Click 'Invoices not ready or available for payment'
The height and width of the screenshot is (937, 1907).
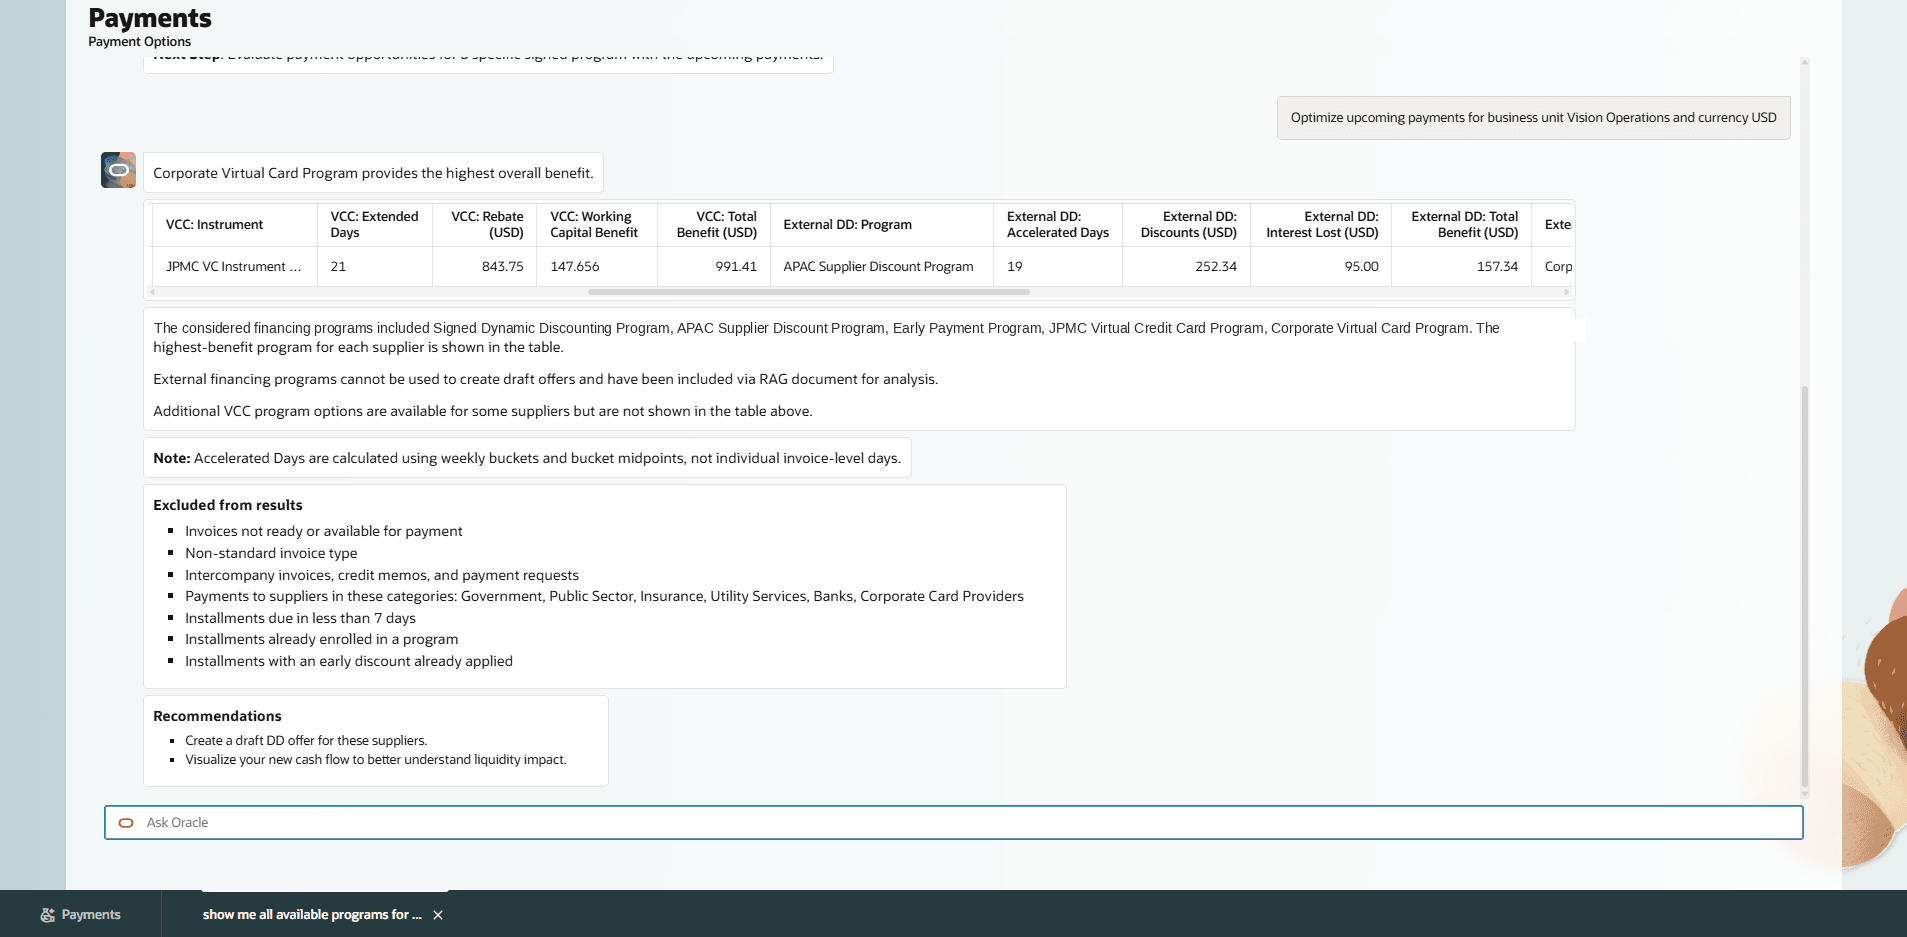324,531
